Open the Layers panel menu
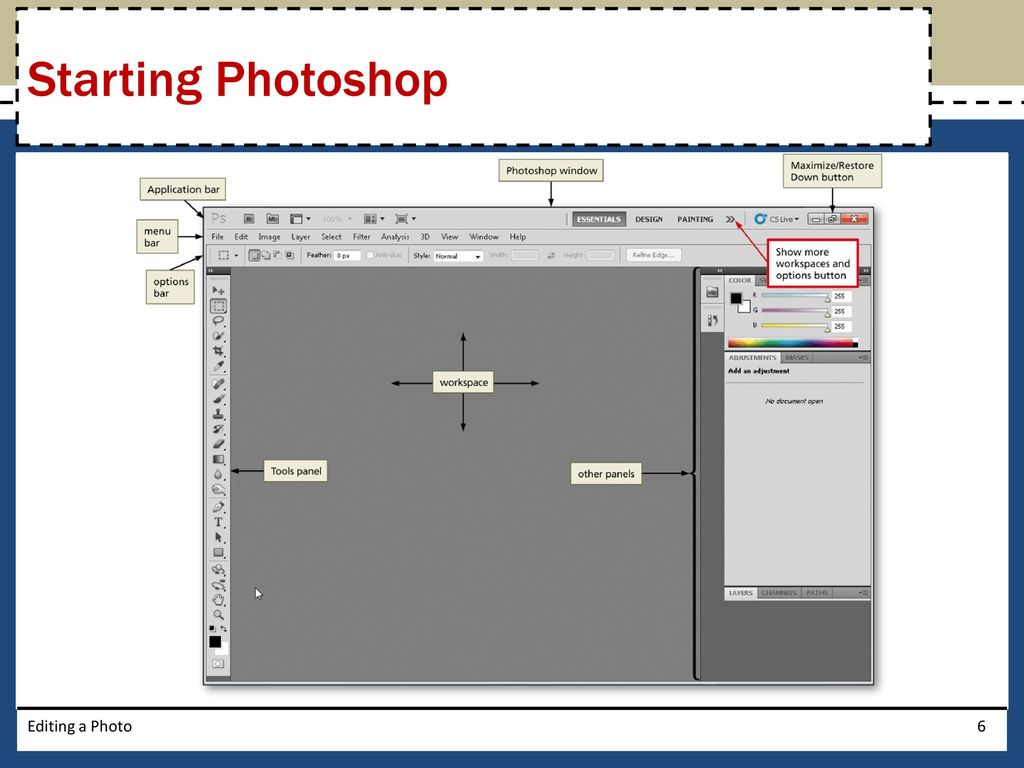The width and height of the screenshot is (1024, 768). pos(863,593)
